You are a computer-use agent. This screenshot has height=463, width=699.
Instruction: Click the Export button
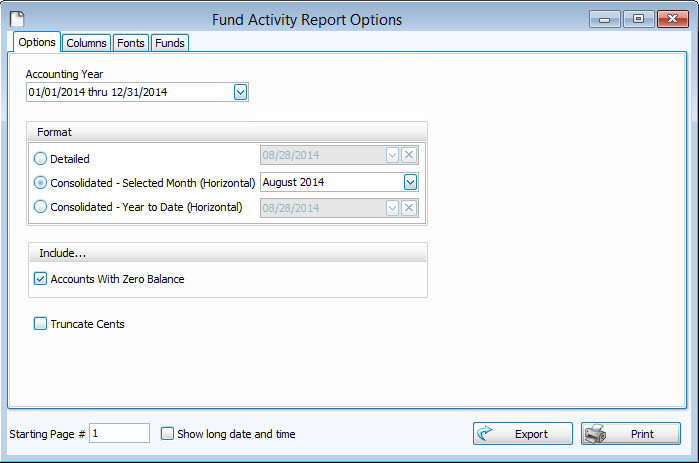pos(522,434)
